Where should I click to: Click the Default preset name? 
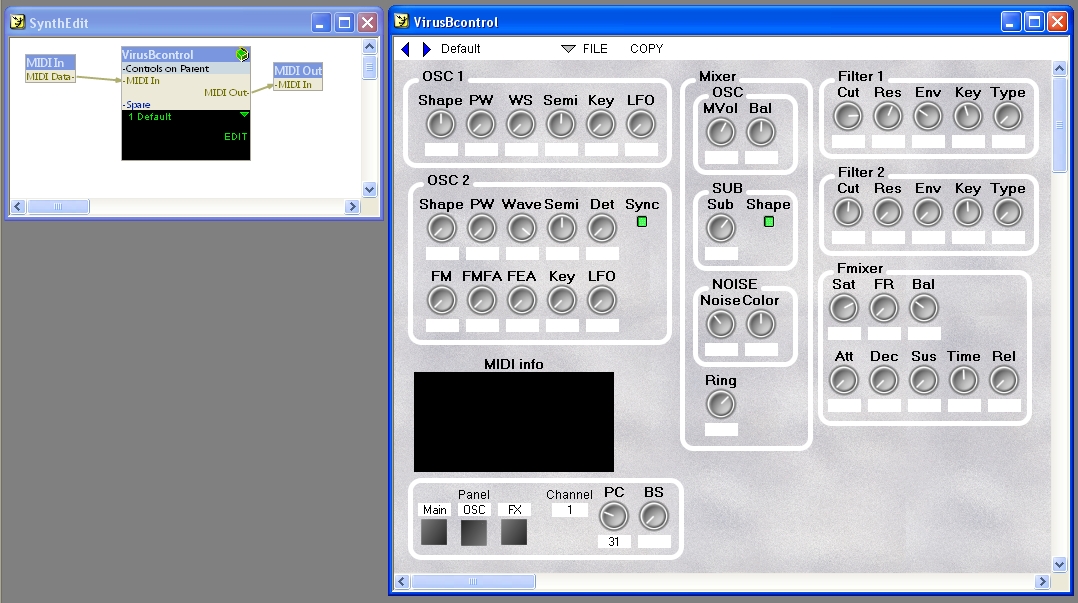click(x=461, y=49)
